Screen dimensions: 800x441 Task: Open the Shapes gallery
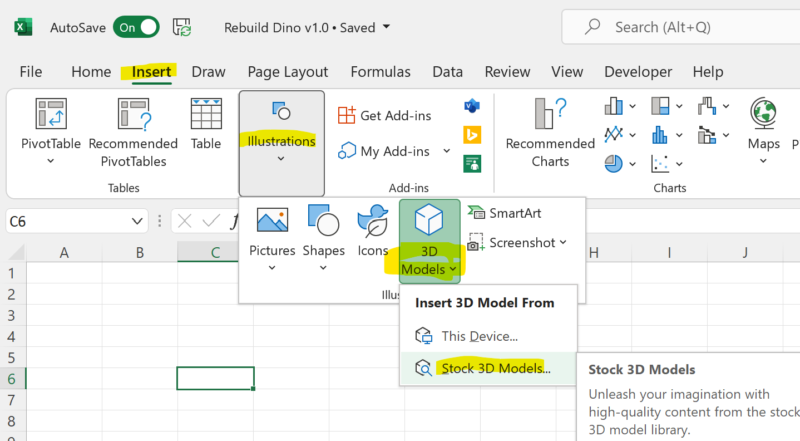323,238
